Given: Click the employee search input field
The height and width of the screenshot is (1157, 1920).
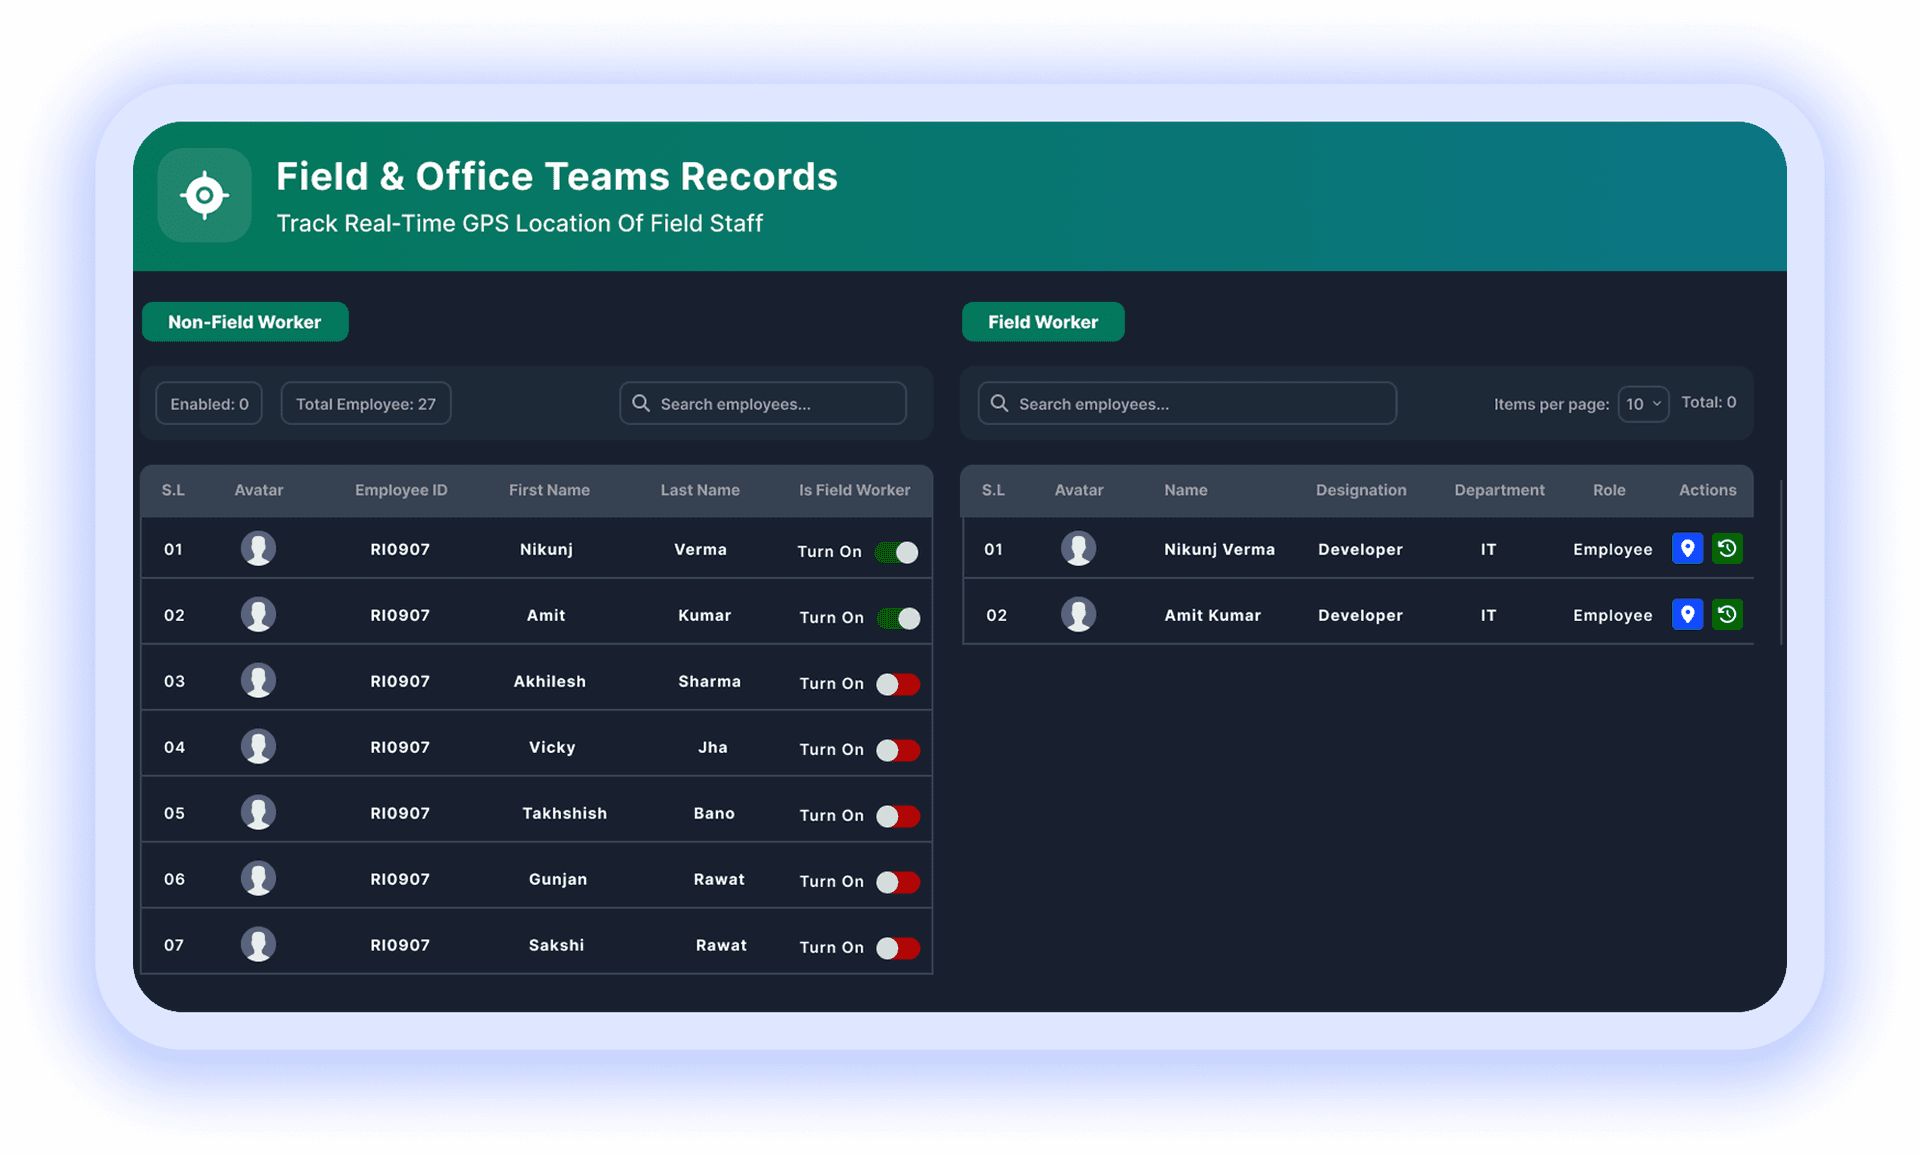Looking at the screenshot, I should click(762, 403).
